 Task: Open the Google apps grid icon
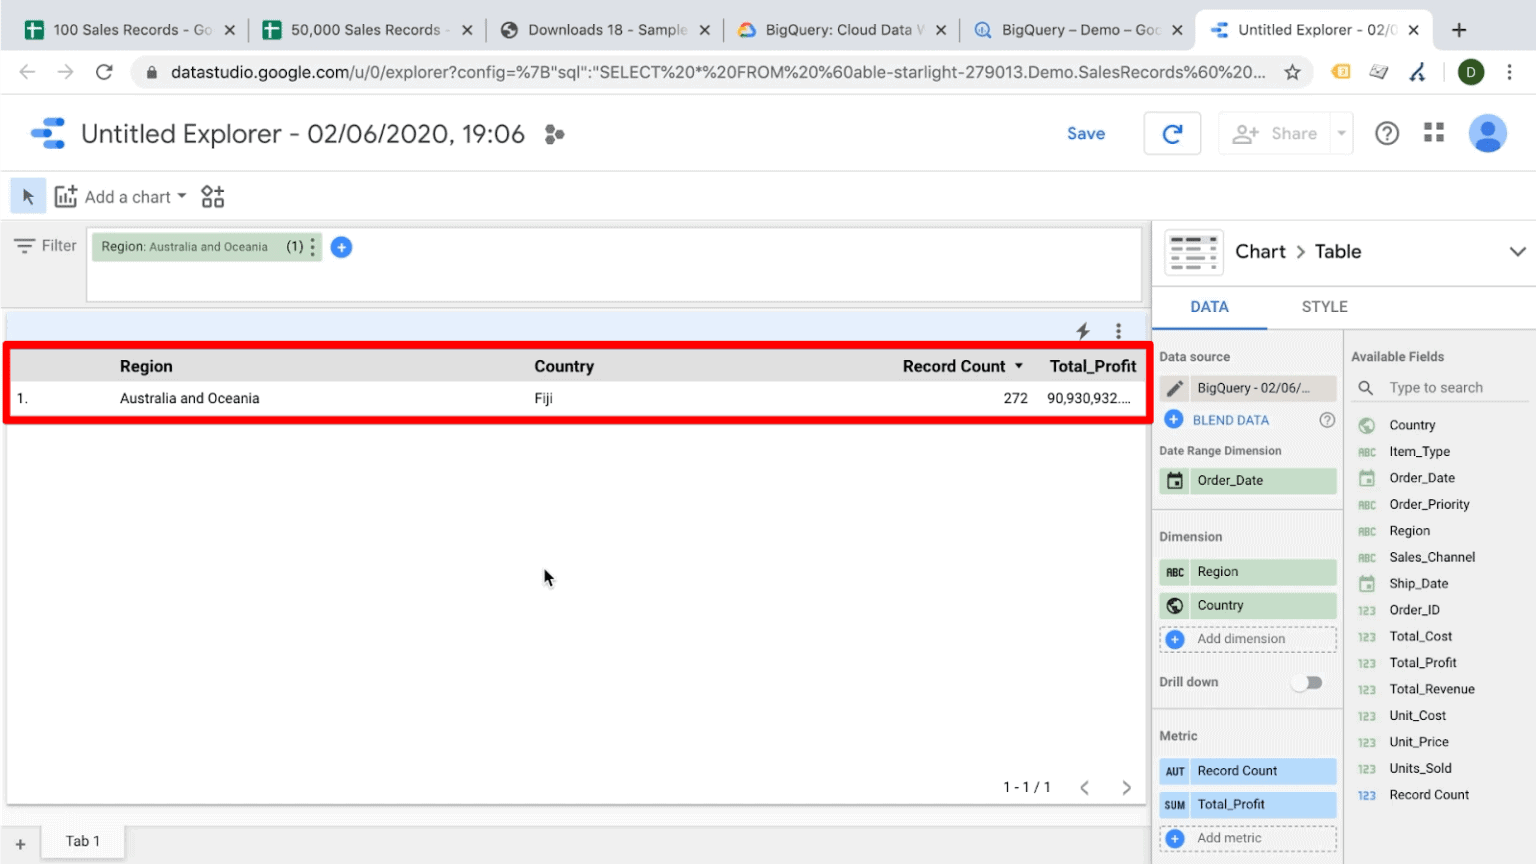click(x=1433, y=132)
